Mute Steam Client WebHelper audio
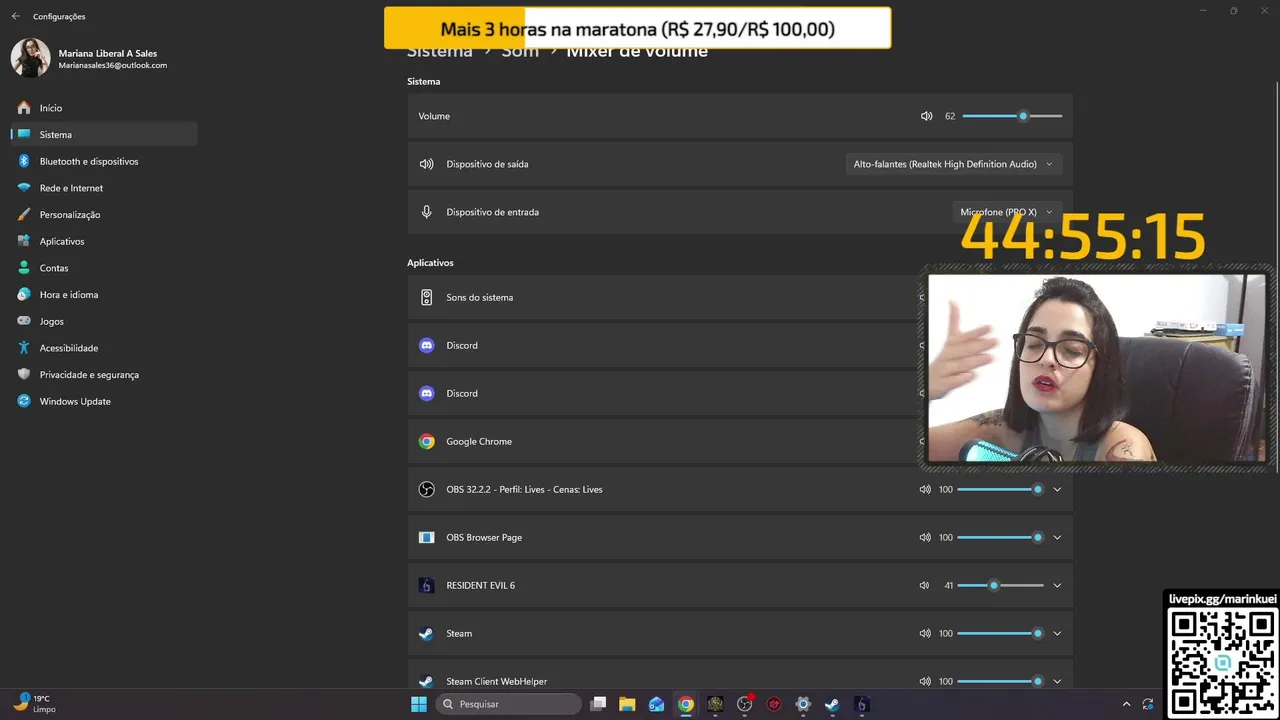 (925, 681)
